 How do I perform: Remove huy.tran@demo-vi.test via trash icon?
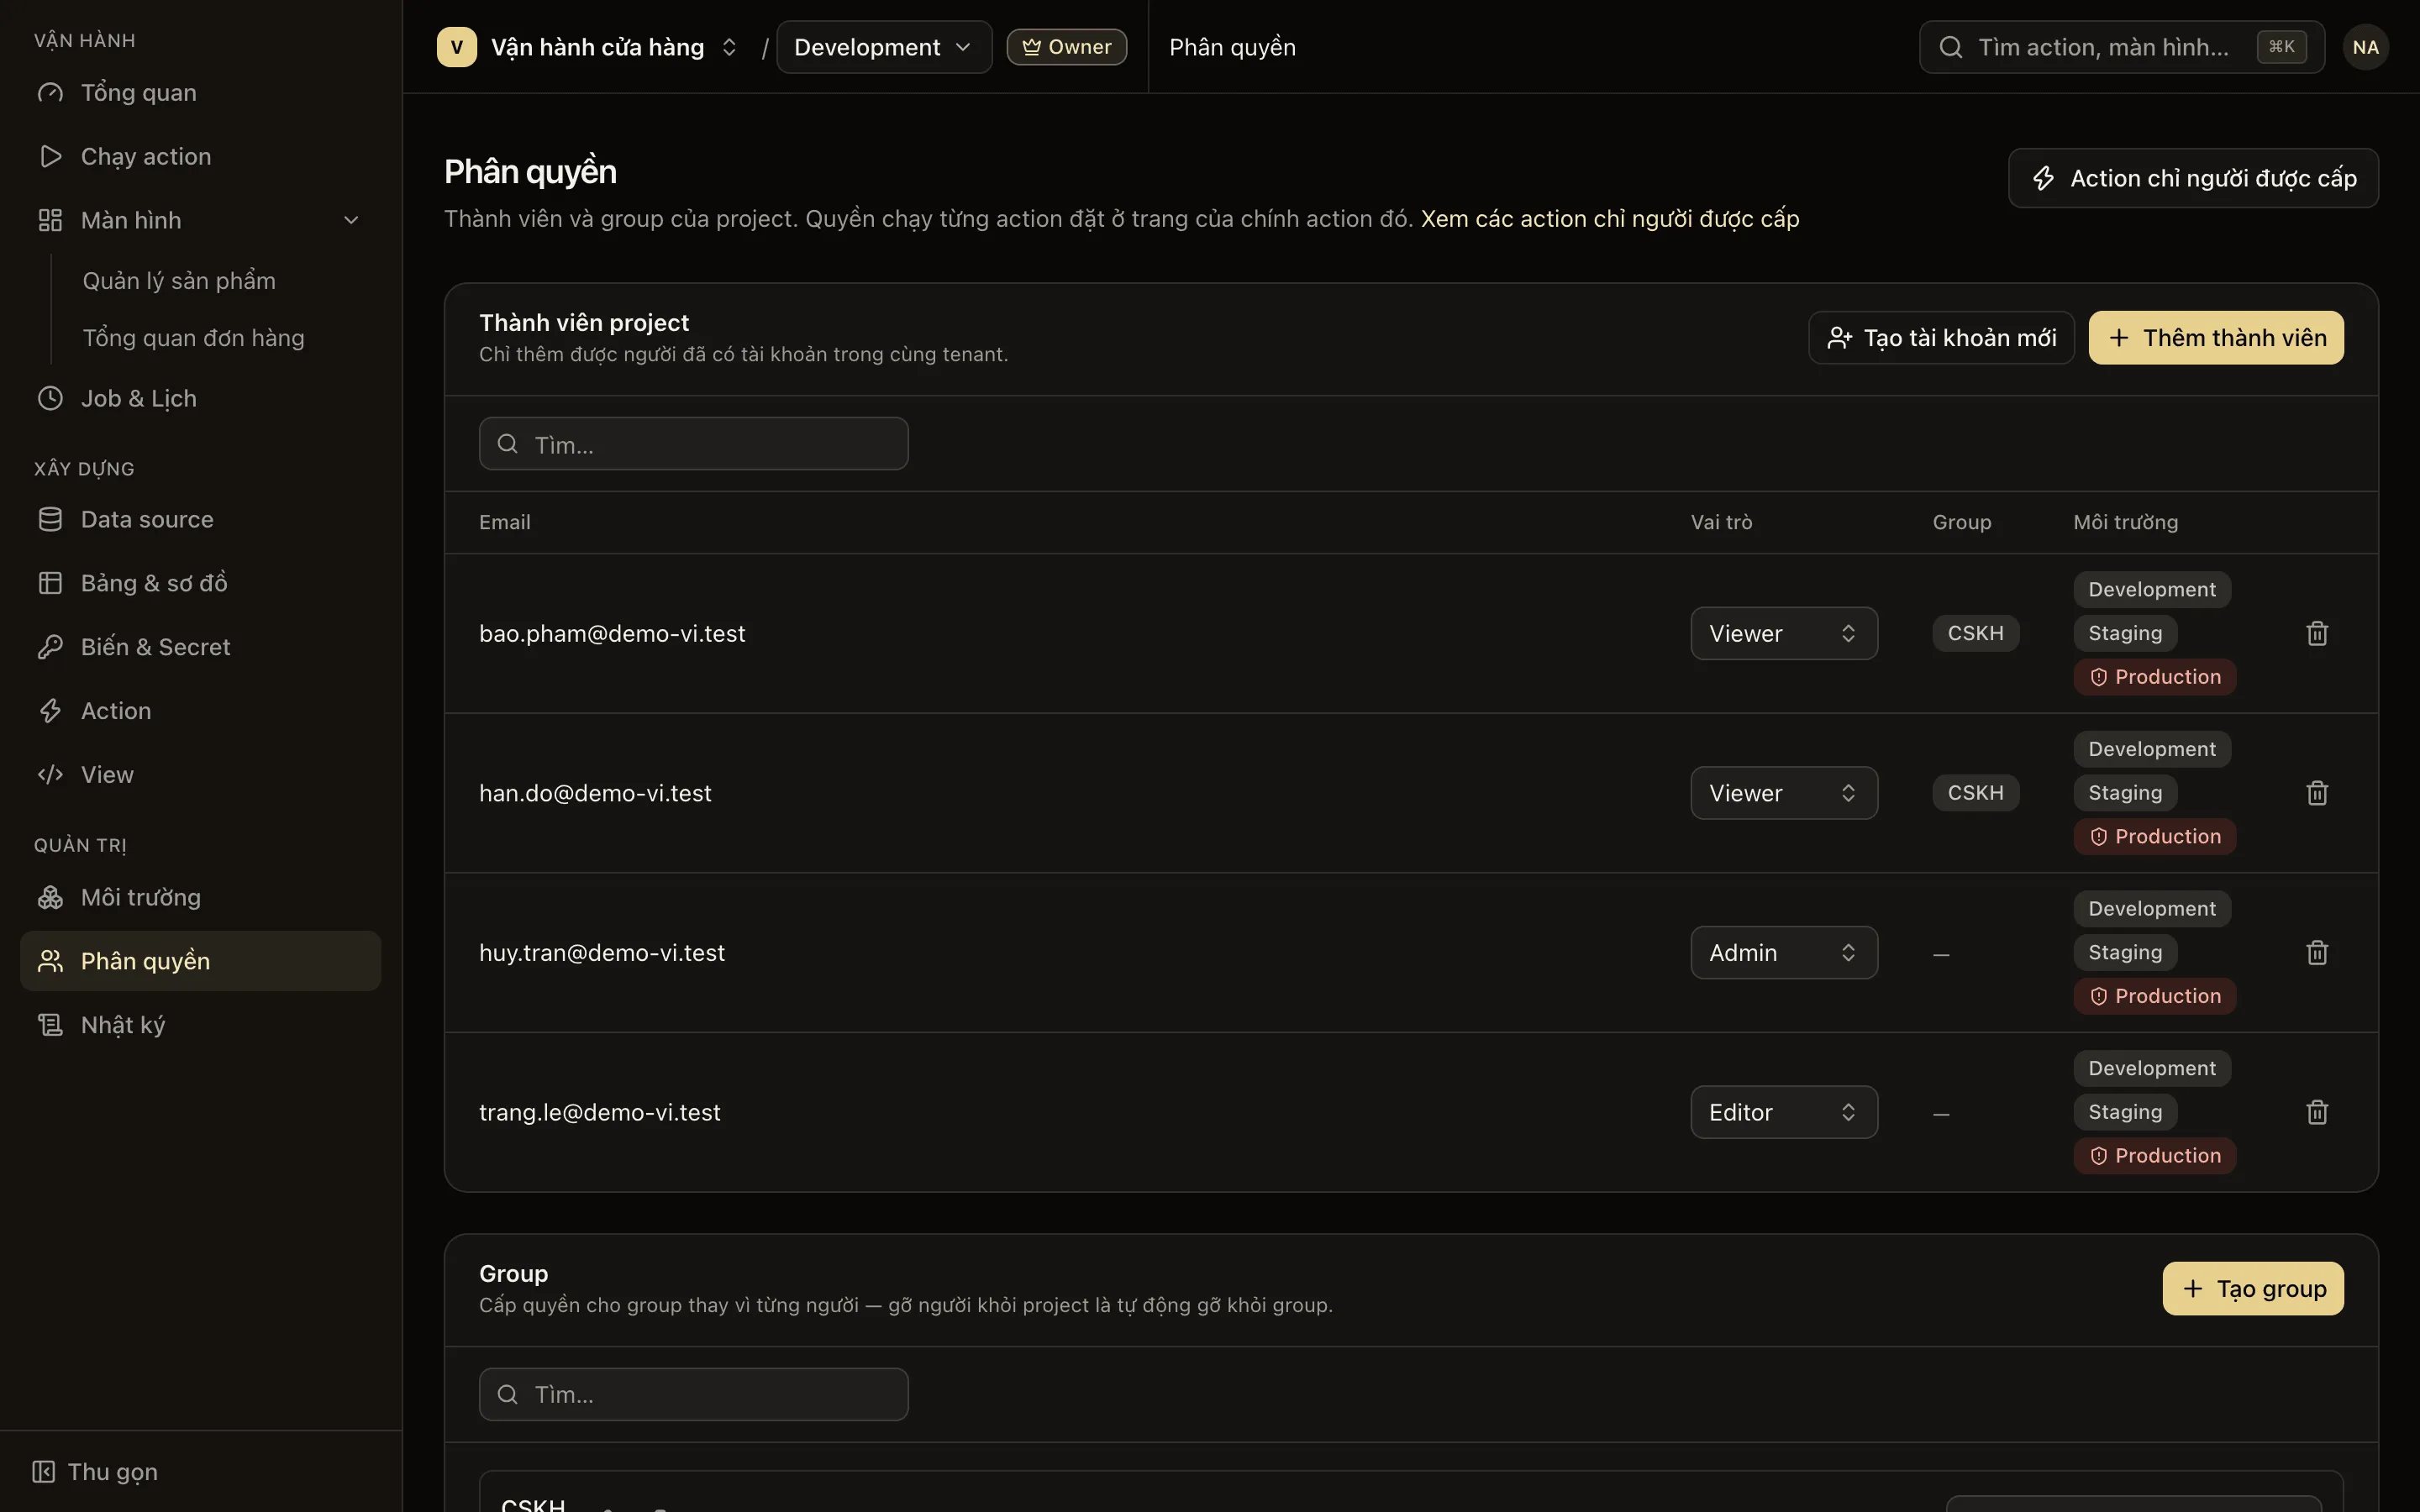[x=2317, y=952]
